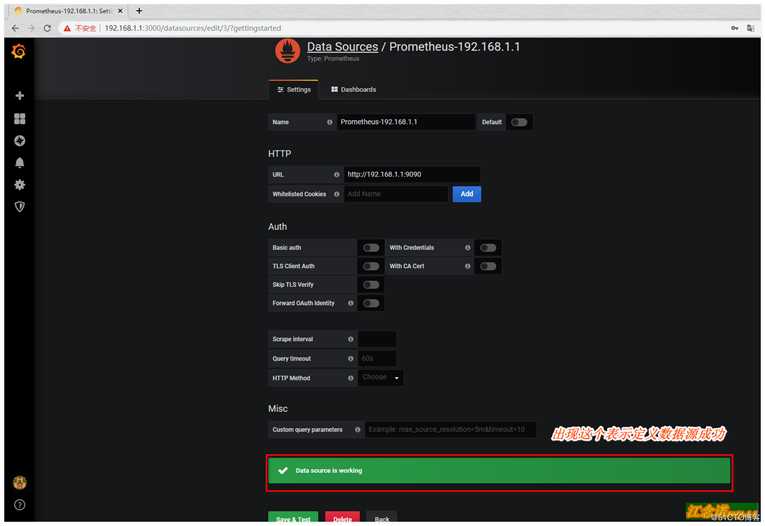Screen dimensions: 765x526
Task: Switch to the Dashboards tab
Action: pos(354,90)
